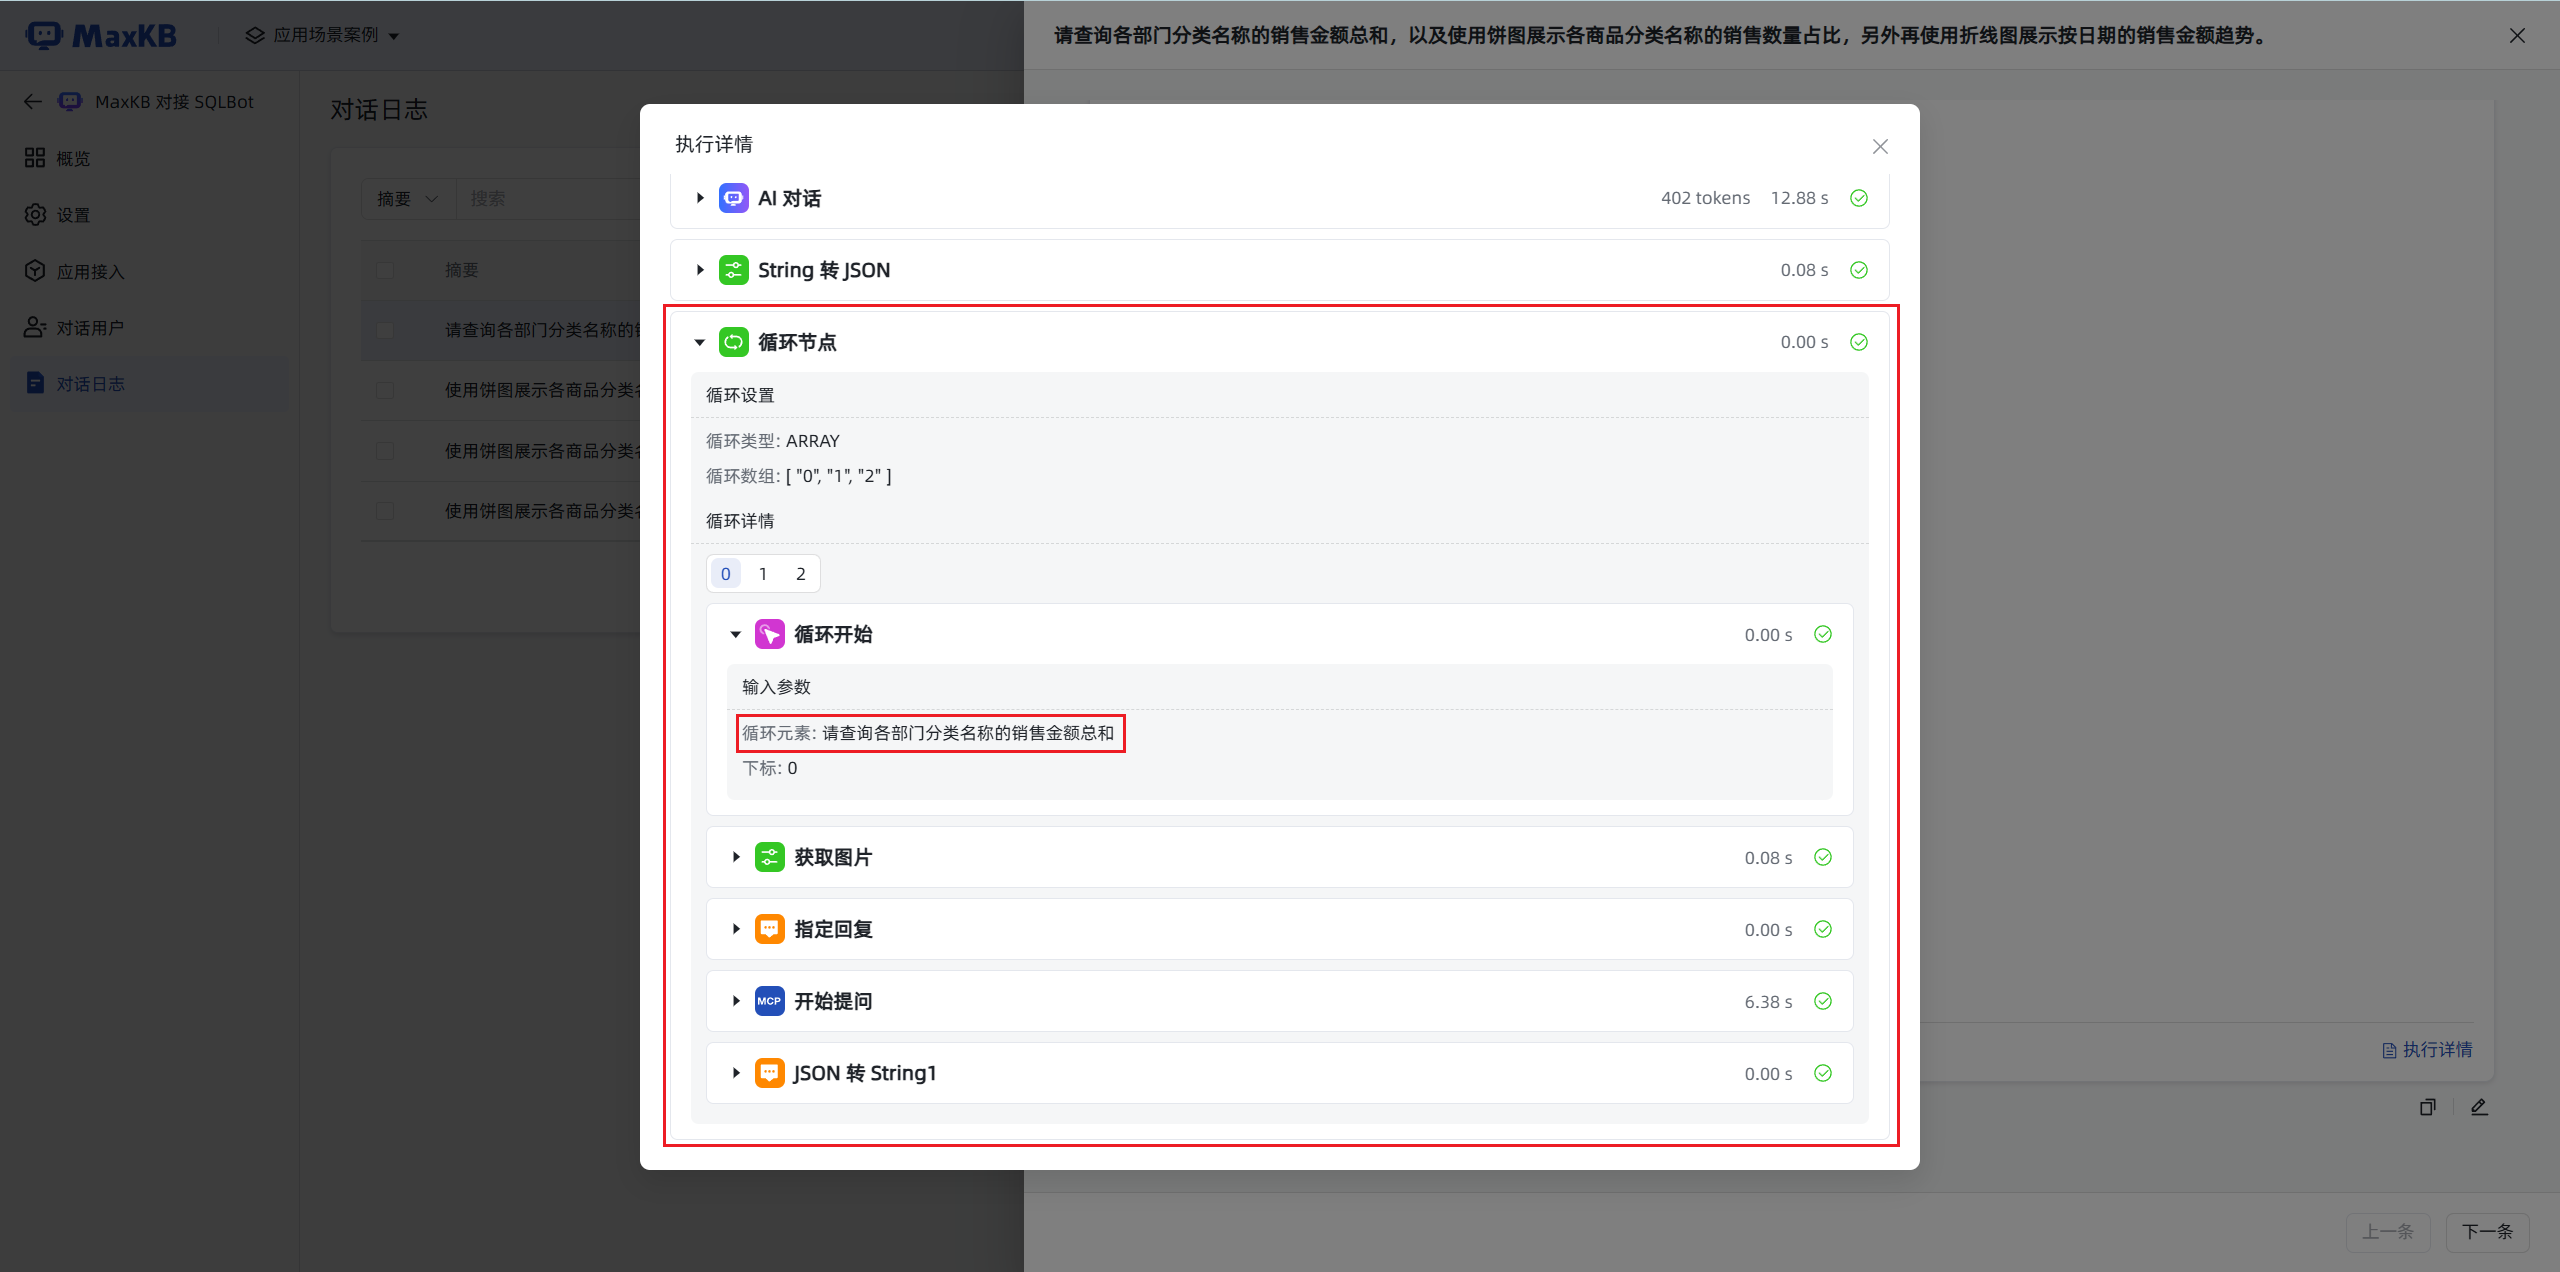Click the String 转 JSON node icon
Viewport: 2560px width, 1272px height.
pos(733,270)
